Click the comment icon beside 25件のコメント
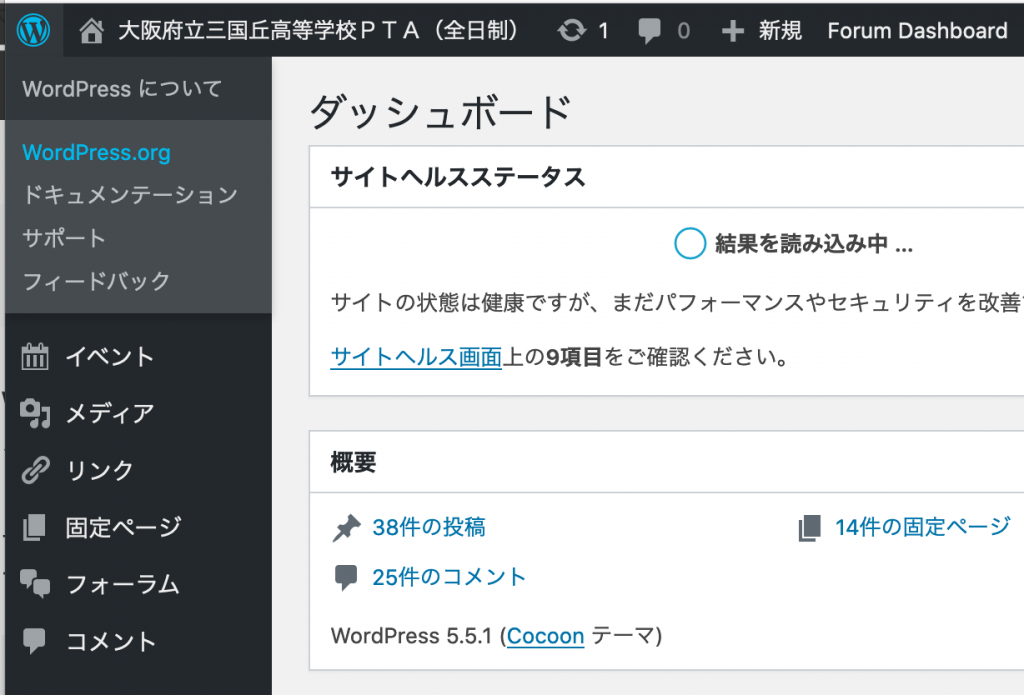 (x=345, y=577)
